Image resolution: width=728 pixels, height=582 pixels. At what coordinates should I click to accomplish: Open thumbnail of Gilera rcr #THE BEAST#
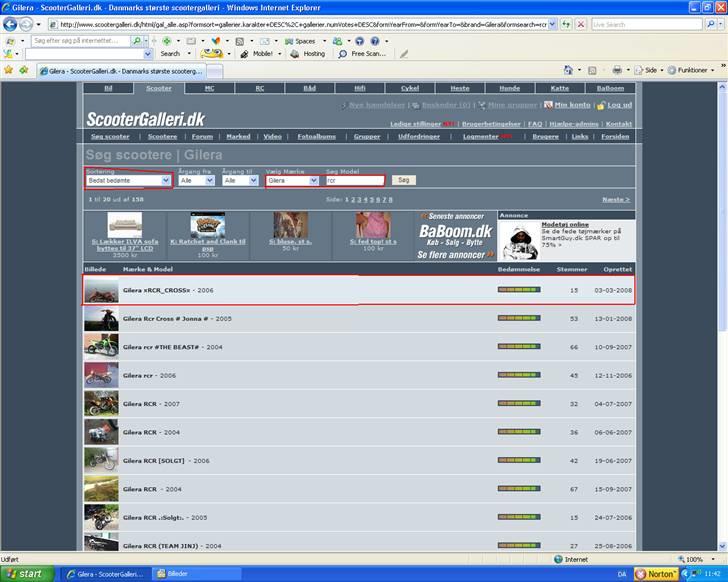(x=101, y=346)
